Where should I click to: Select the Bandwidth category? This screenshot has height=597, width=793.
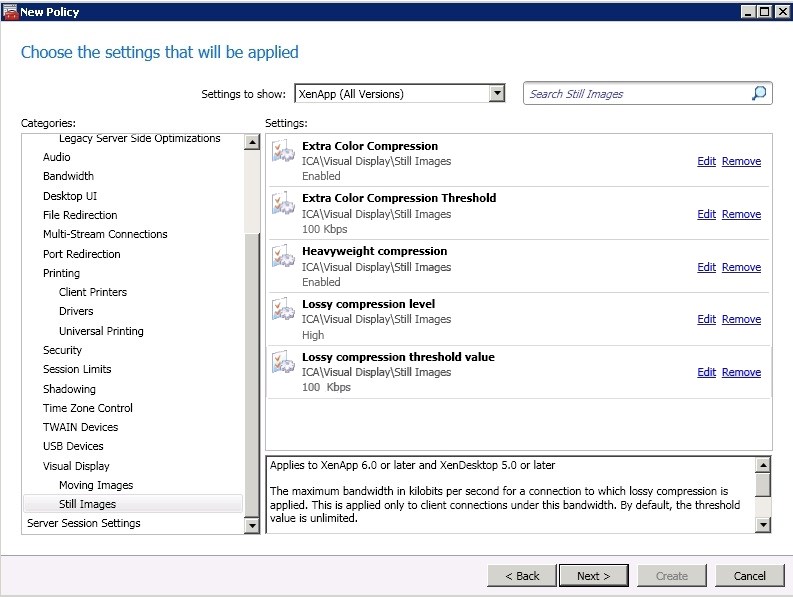(x=68, y=176)
